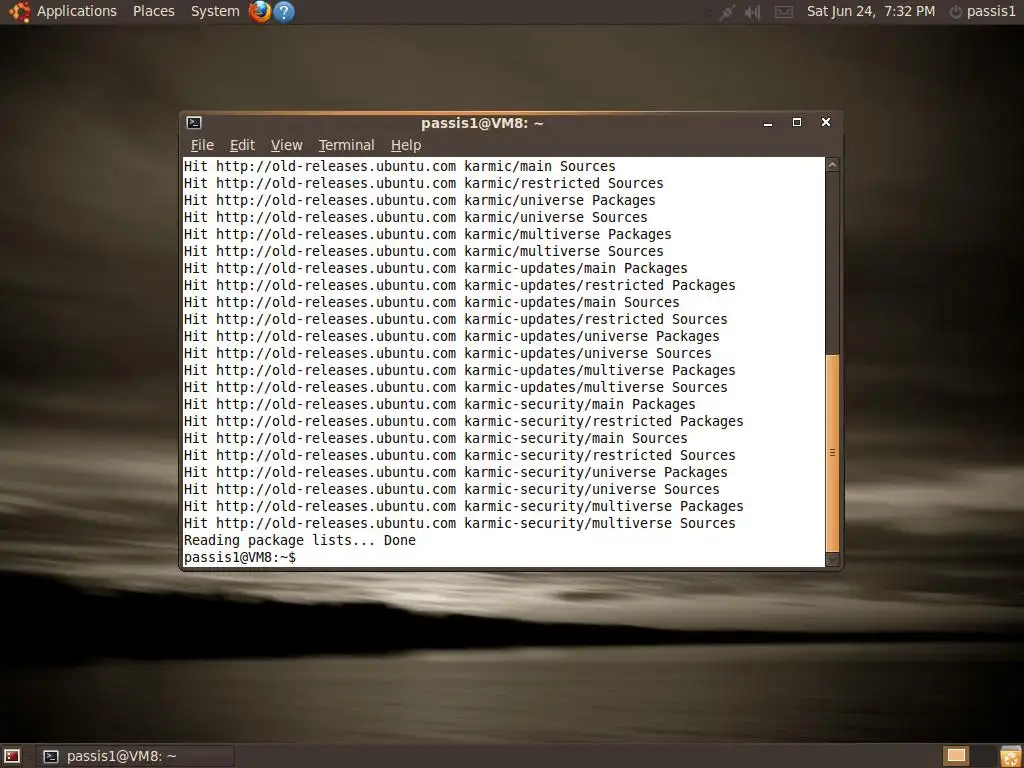Viewport: 1024px width, 768px height.
Task: Click the 'karmic-security/multiverse Sources' line
Action: (459, 523)
